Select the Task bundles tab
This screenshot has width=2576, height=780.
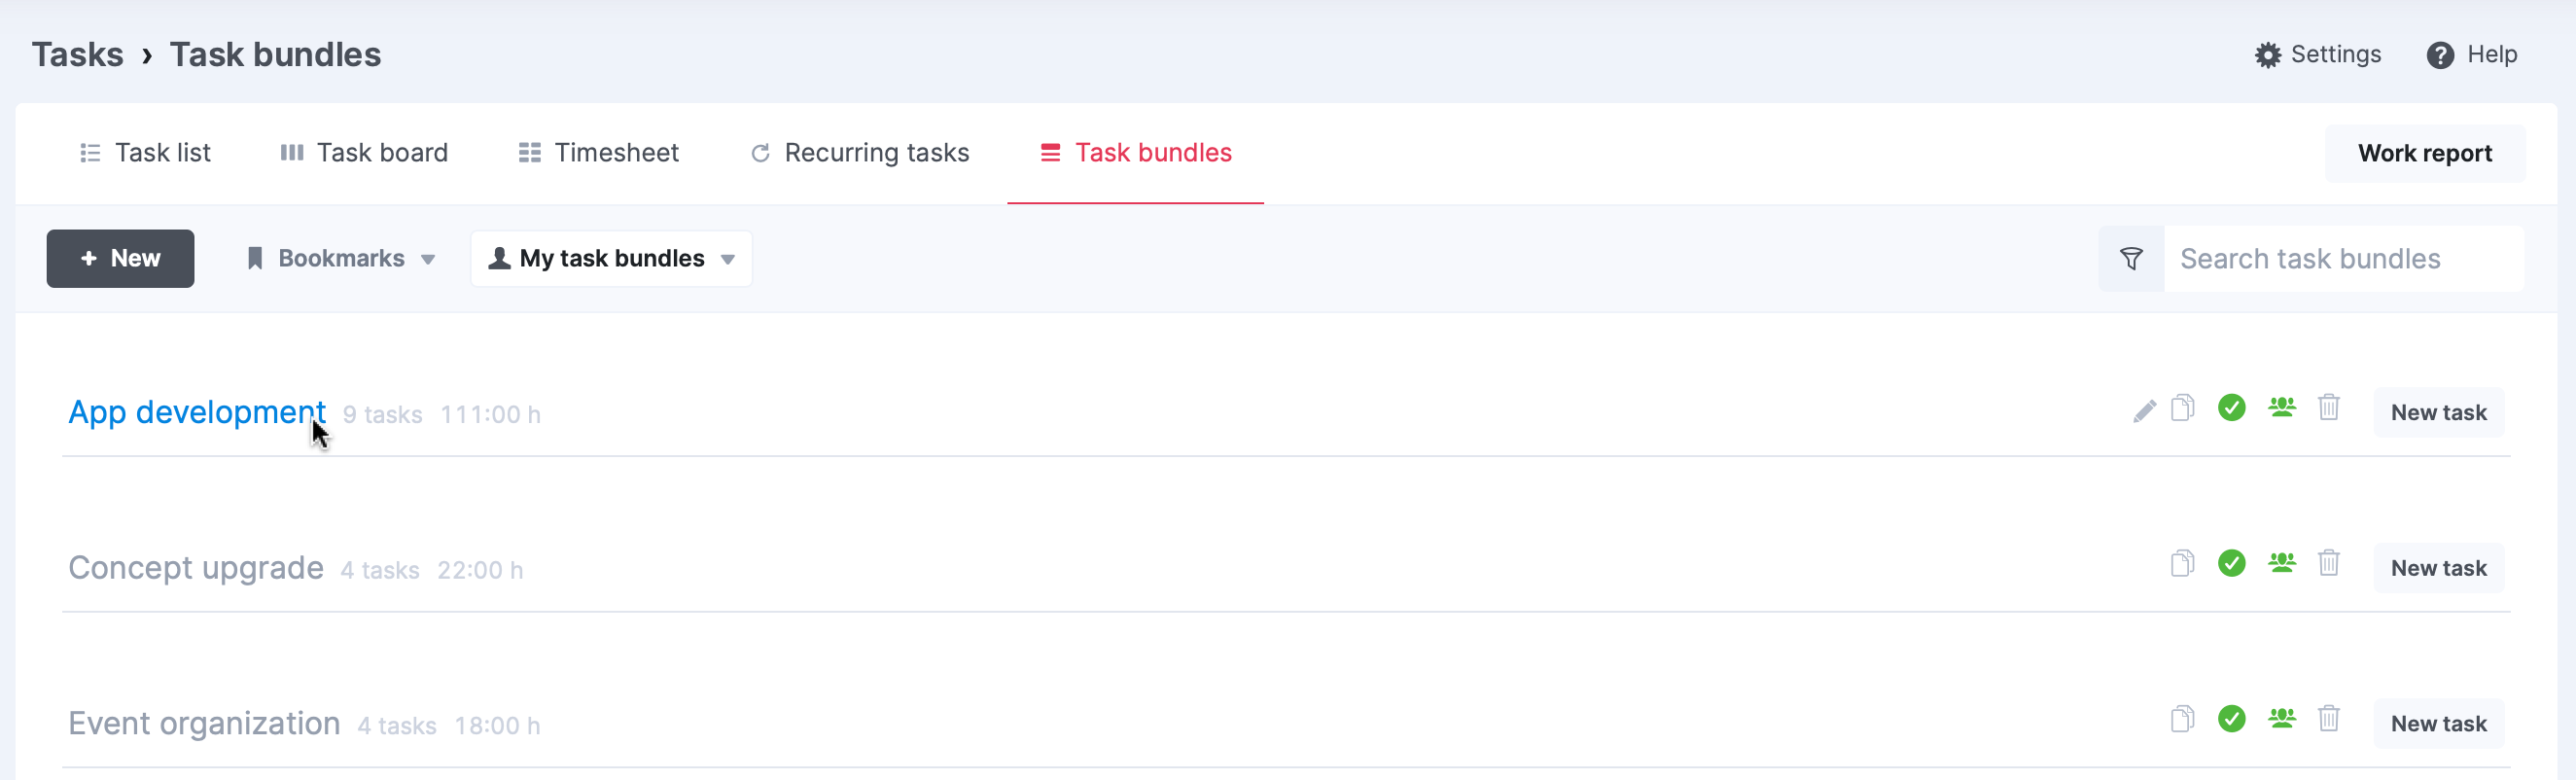click(x=1136, y=153)
